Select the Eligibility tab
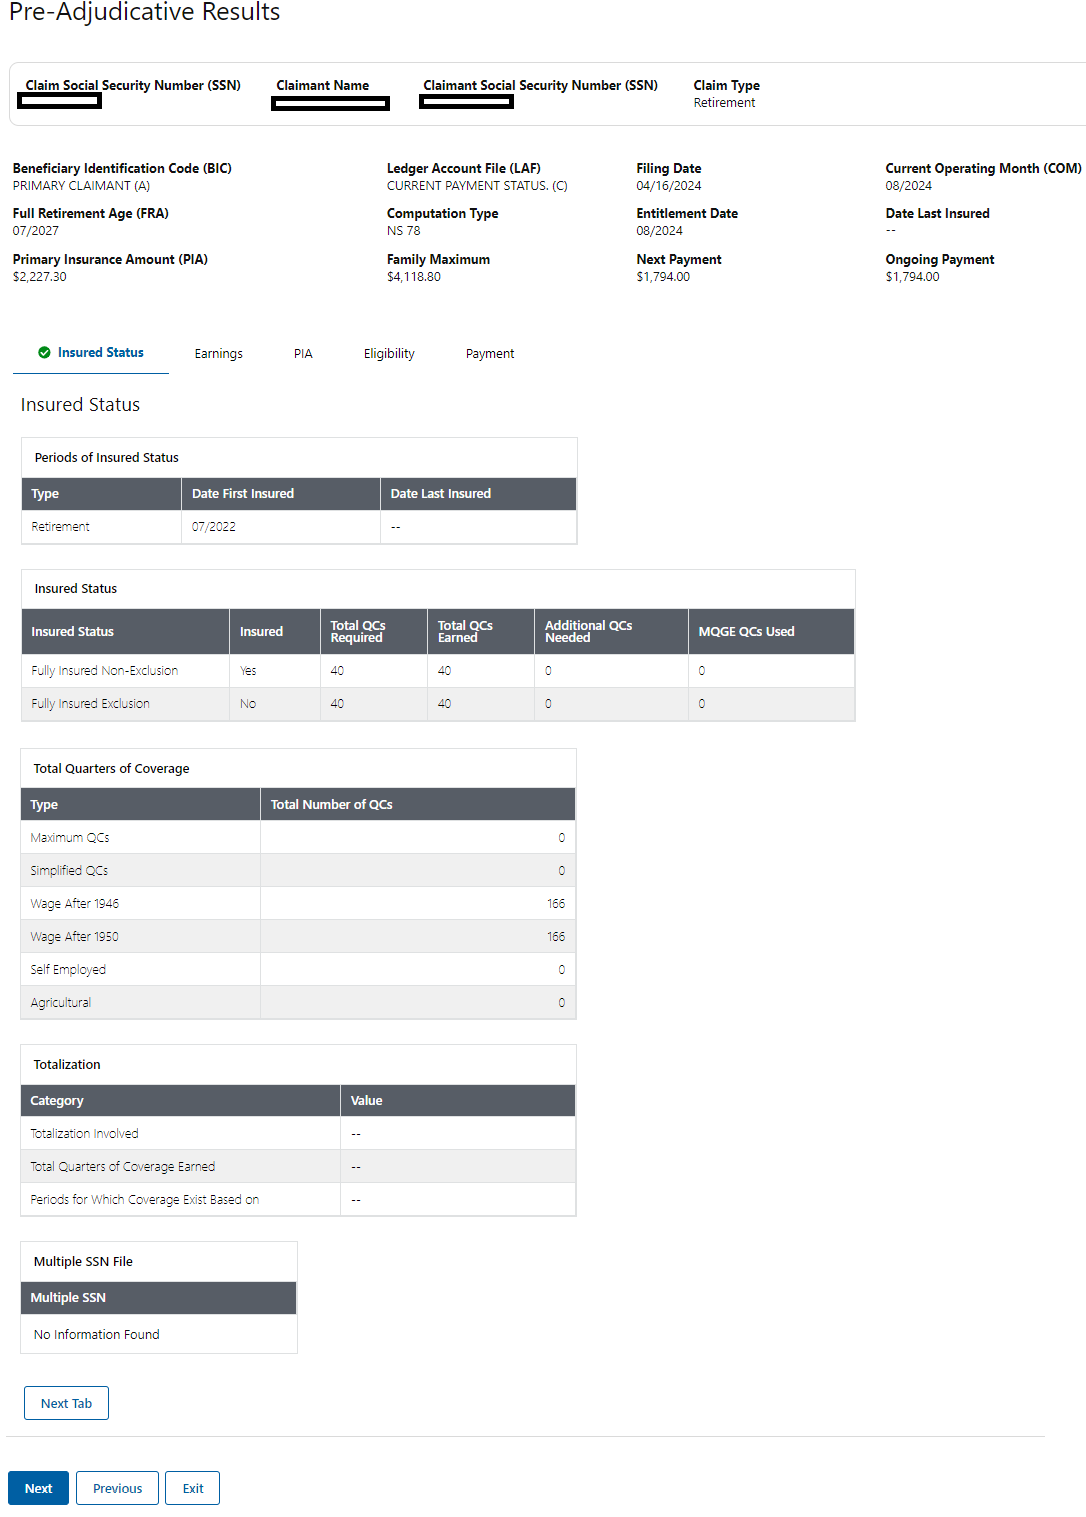Viewport: 1086px width, 1517px height. [389, 354]
